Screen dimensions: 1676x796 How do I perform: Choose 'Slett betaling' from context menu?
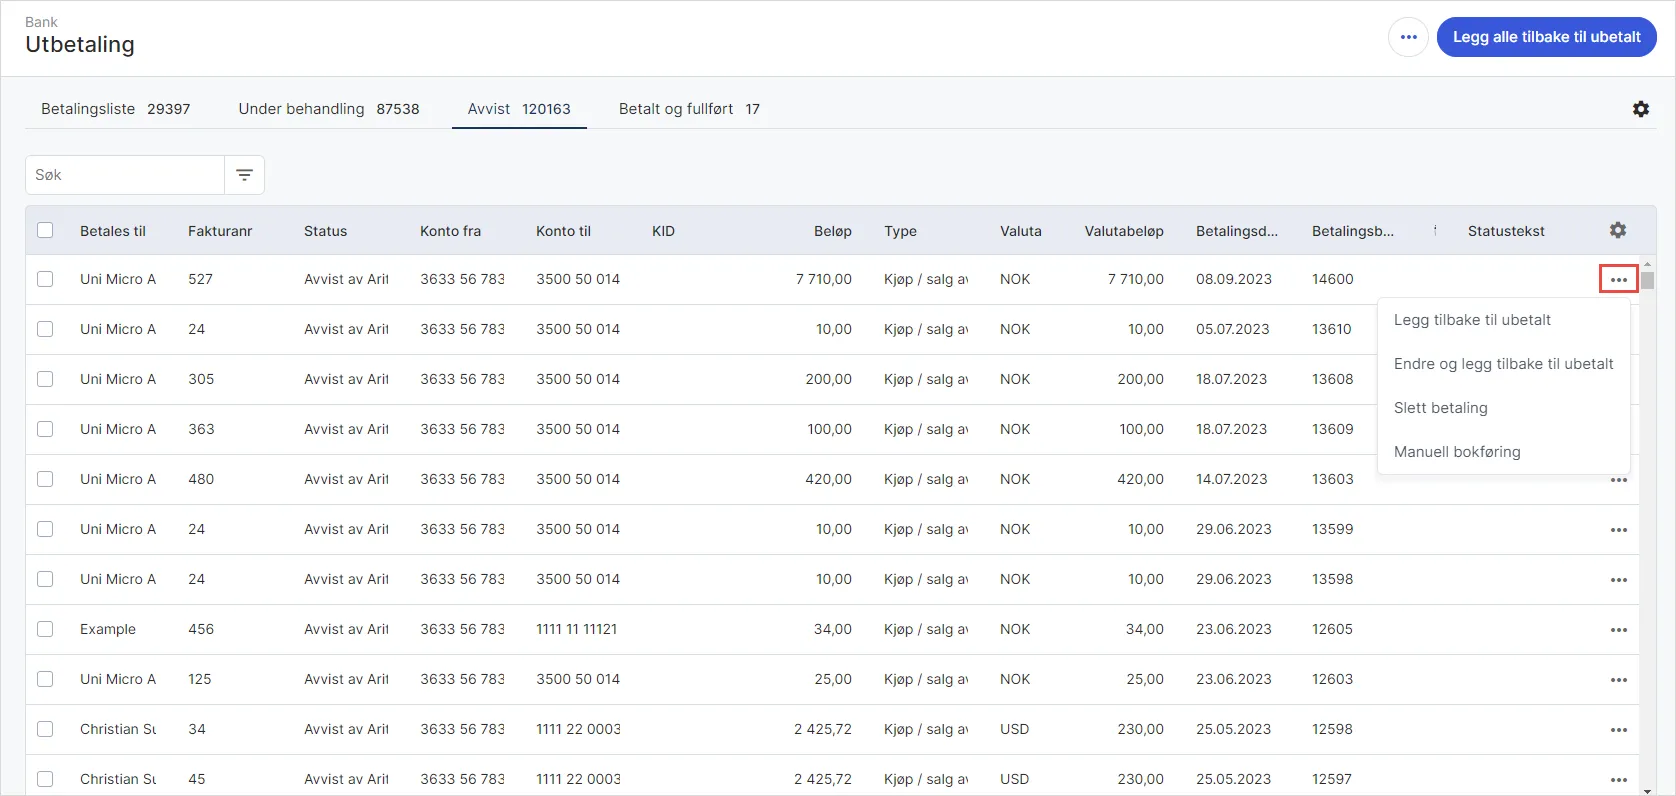click(x=1440, y=408)
